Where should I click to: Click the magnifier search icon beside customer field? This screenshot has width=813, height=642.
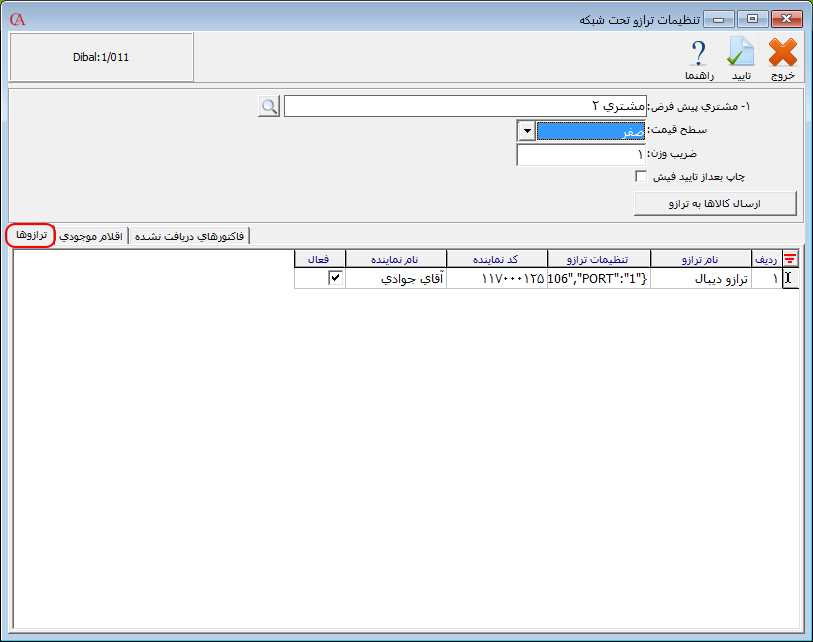coord(268,106)
